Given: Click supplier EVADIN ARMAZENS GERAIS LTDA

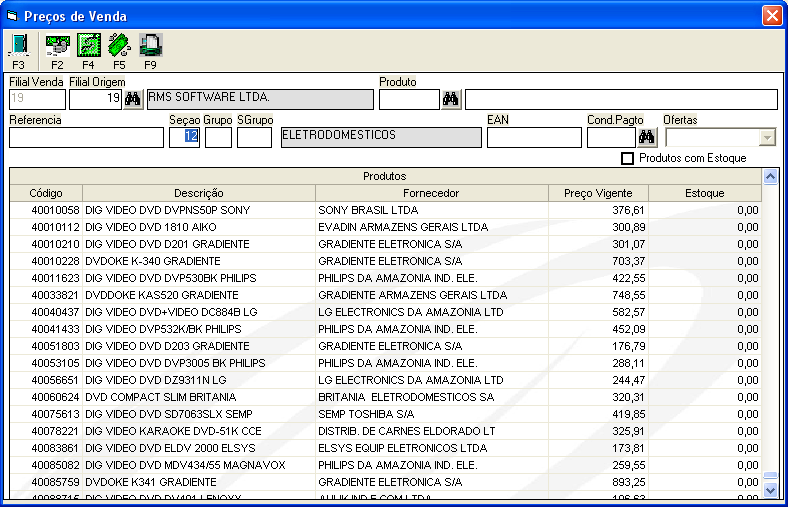Looking at the screenshot, I should [x=403, y=227].
